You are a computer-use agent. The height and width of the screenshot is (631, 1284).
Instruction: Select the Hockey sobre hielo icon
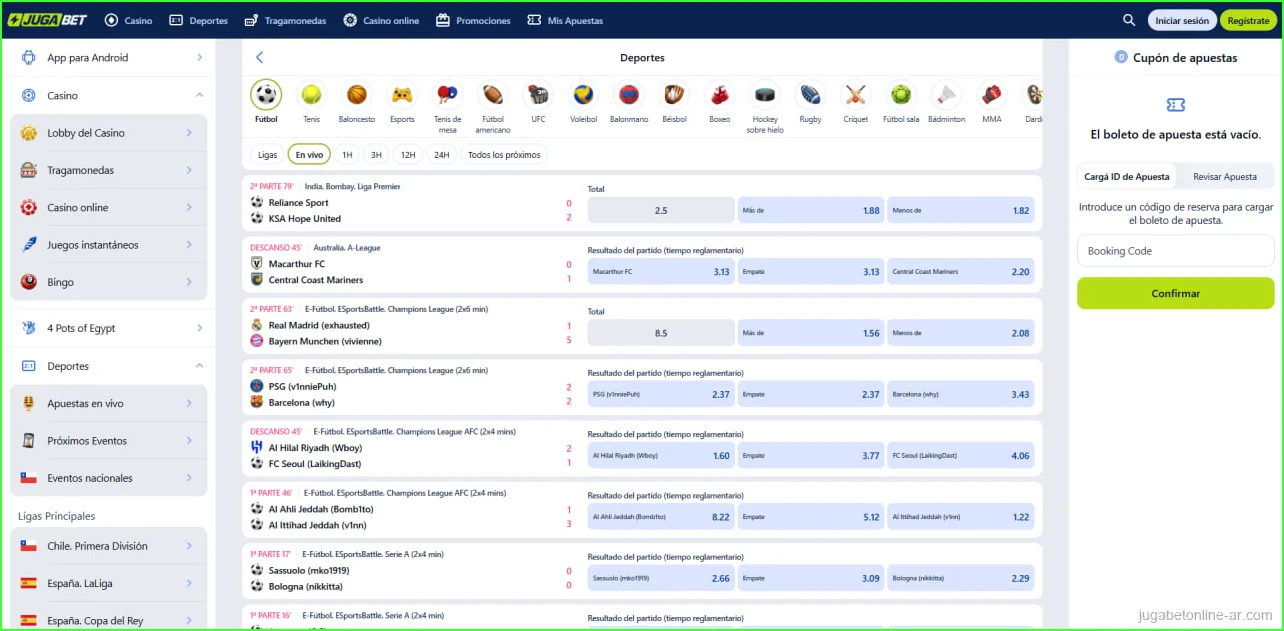coord(765,95)
